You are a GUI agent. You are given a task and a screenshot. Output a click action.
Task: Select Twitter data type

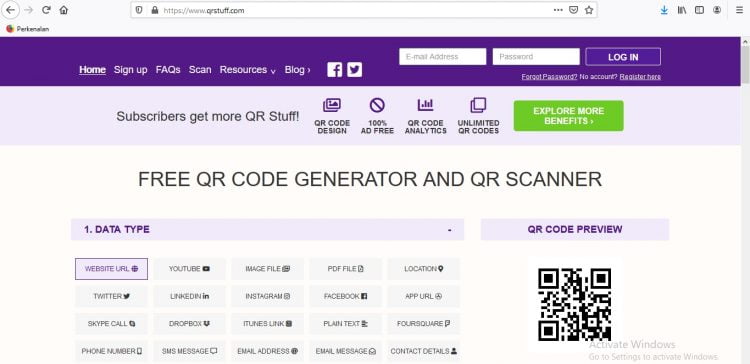111,296
